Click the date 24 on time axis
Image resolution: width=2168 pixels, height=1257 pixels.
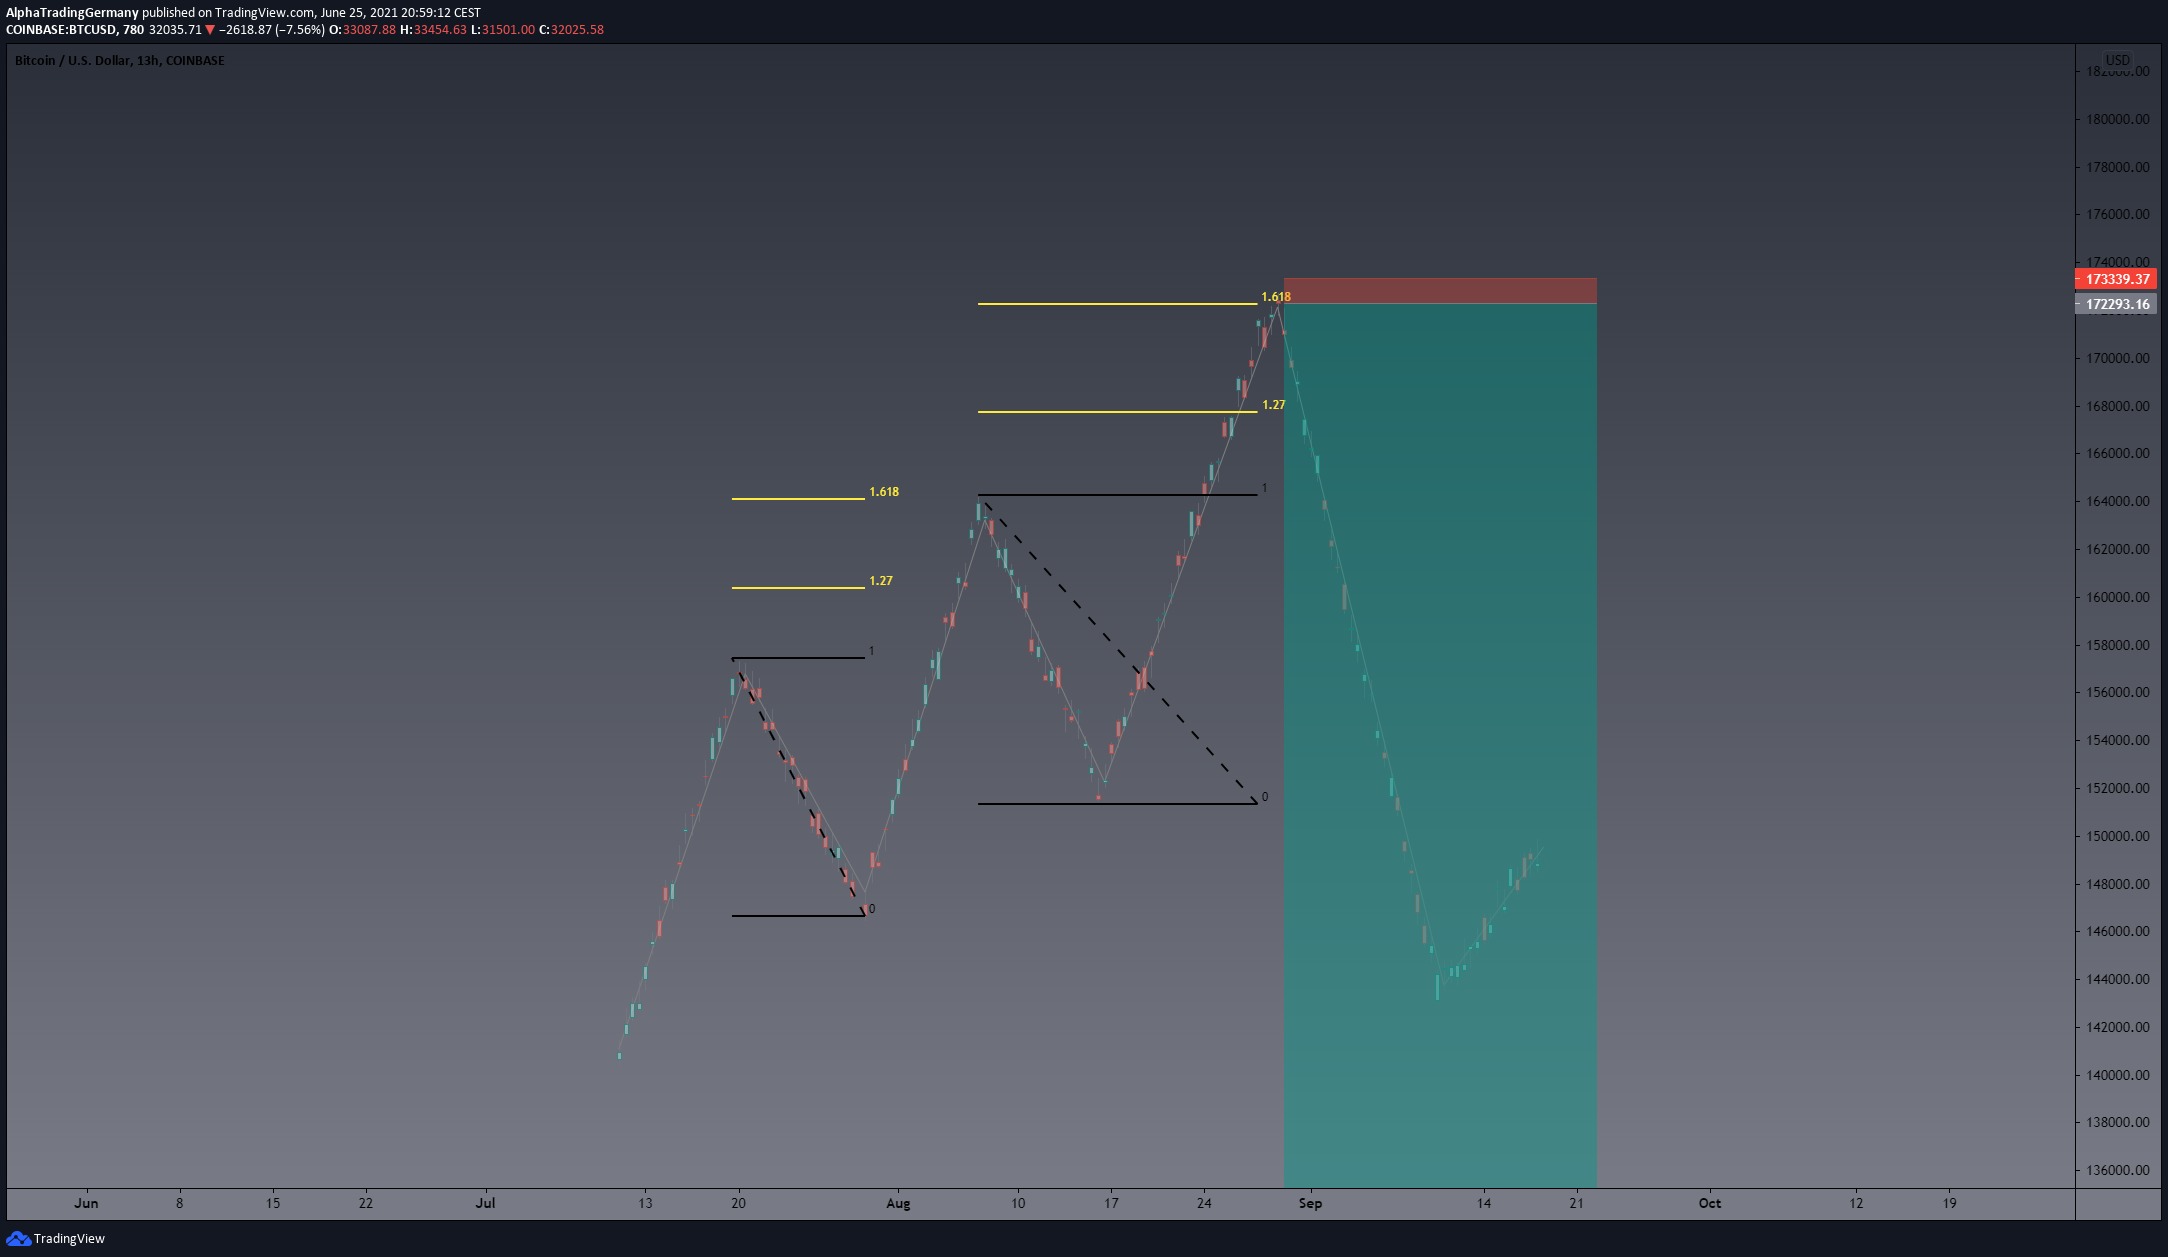point(1204,1203)
